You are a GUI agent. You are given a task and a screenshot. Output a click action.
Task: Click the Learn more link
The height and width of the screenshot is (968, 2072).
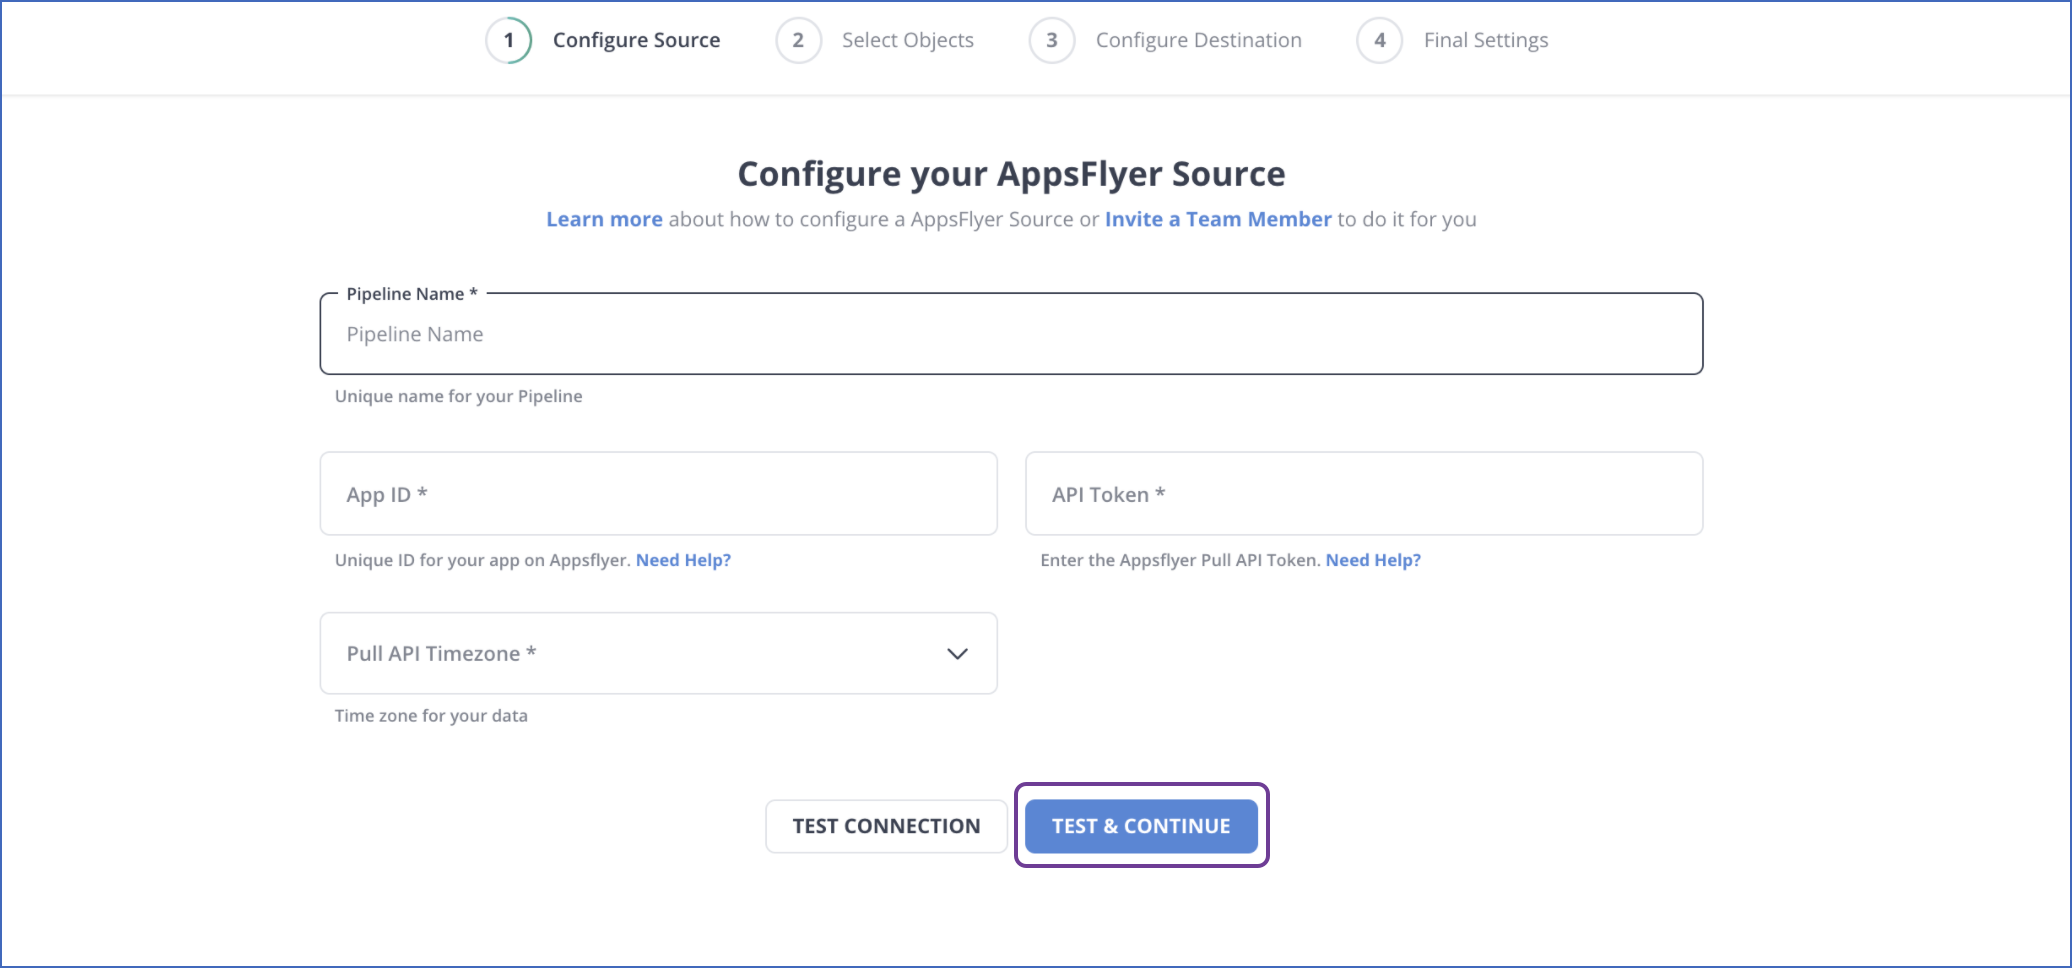click(604, 219)
